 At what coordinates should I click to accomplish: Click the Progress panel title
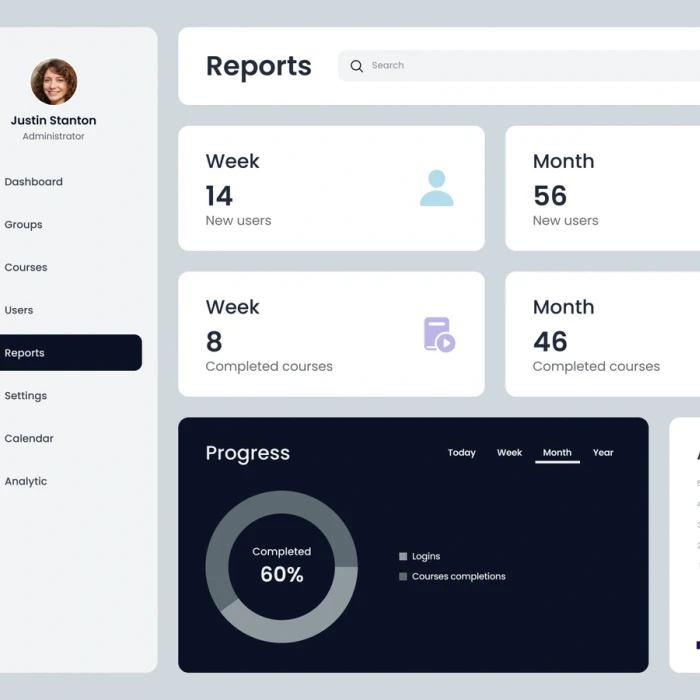[248, 454]
